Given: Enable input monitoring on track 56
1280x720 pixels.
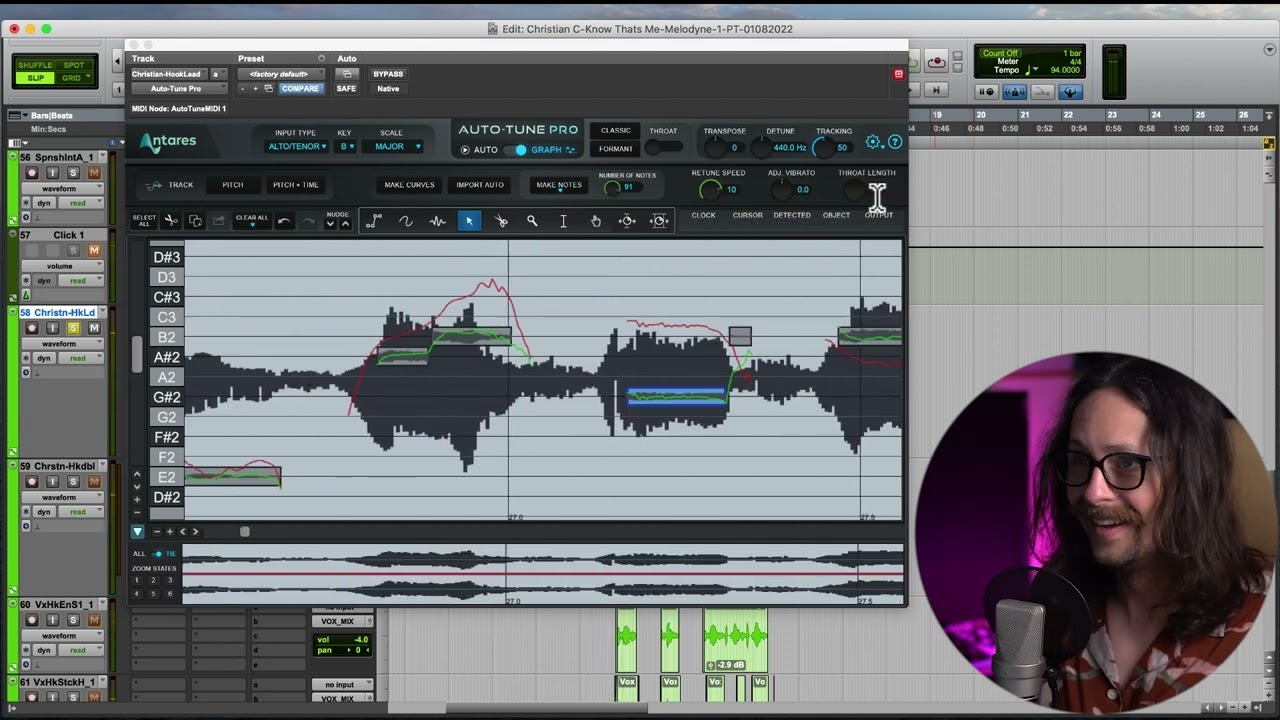Looking at the screenshot, I should (x=53, y=174).
